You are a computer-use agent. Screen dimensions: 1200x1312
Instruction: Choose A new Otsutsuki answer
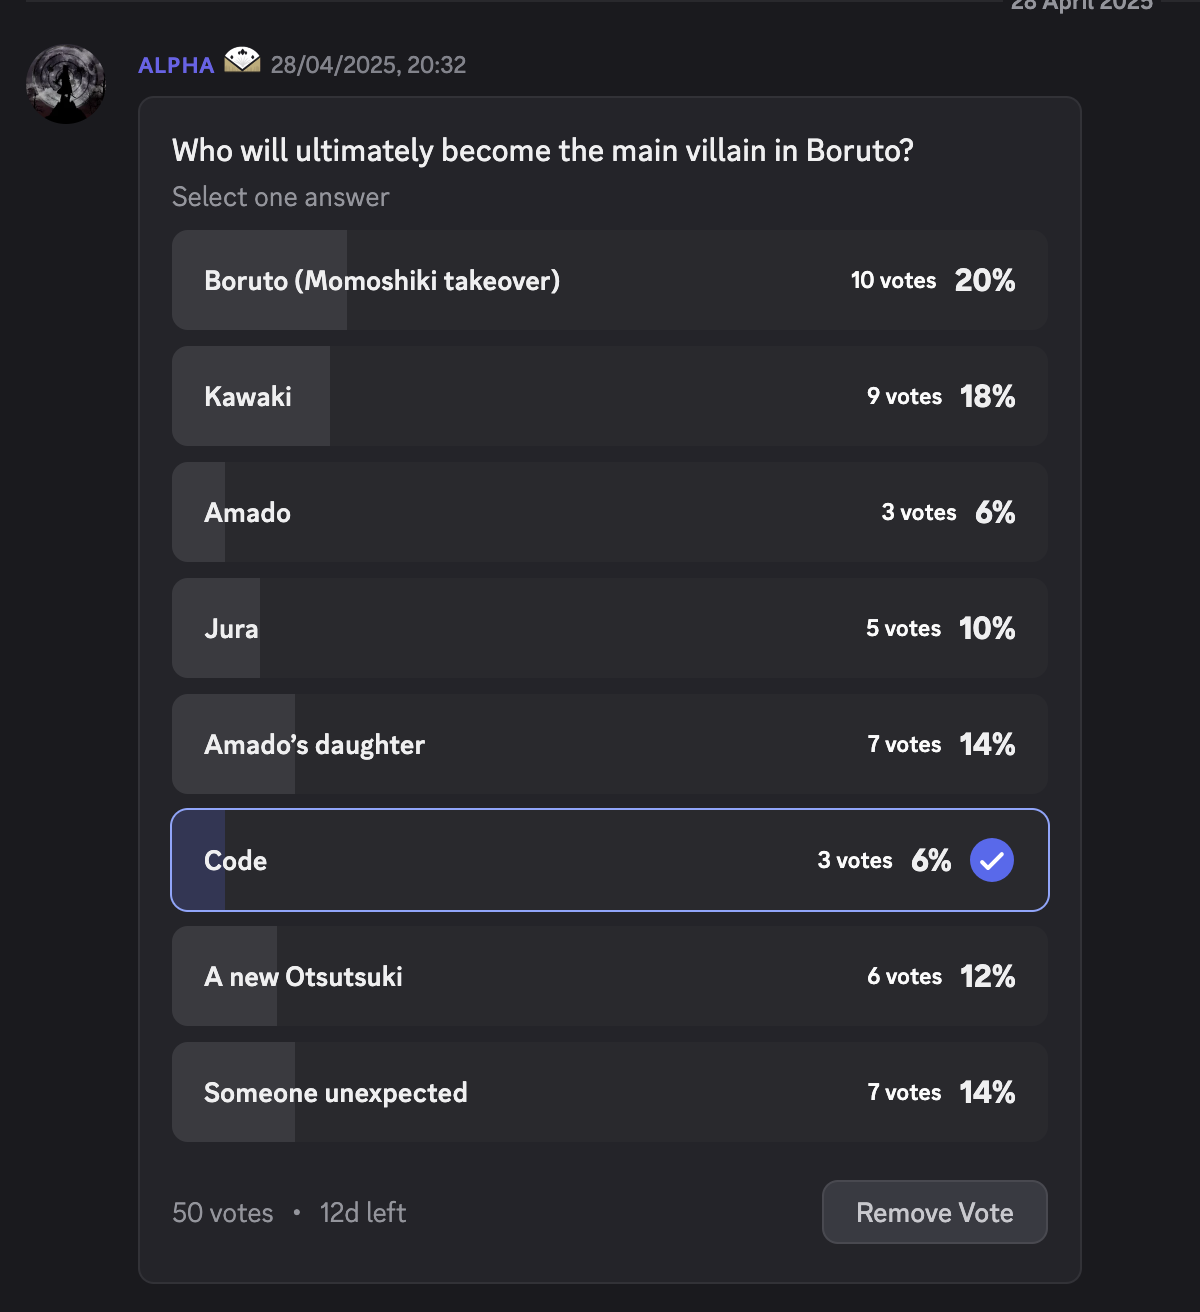tap(610, 976)
